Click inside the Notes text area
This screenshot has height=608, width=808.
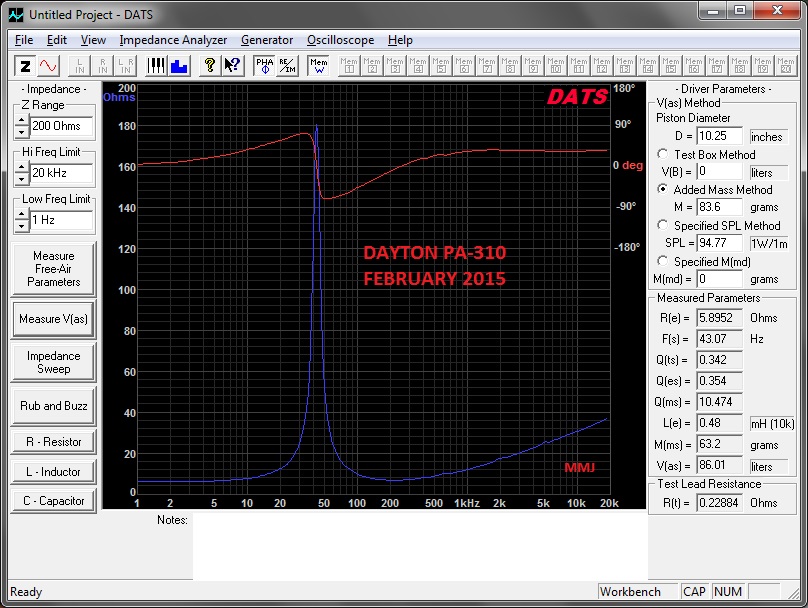[420, 547]
